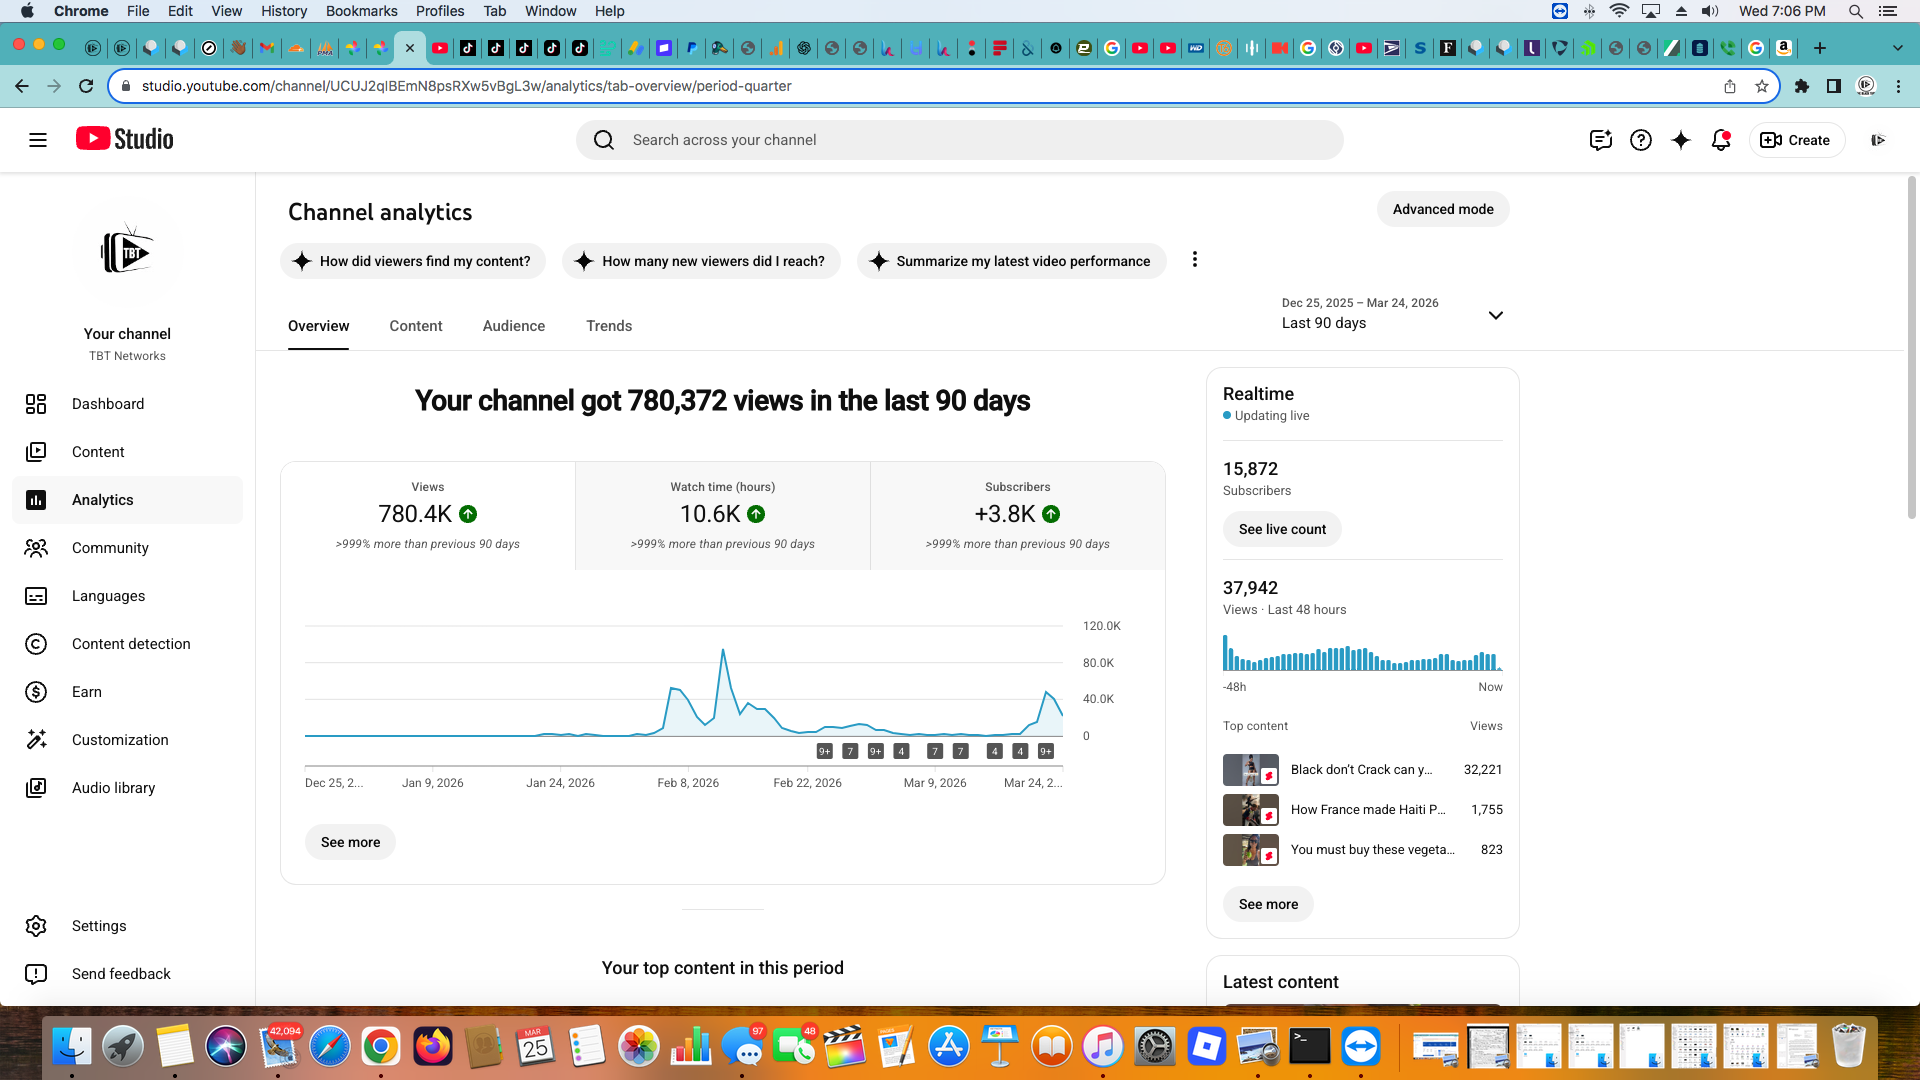Toggle the hamburger navigation menu
The height and width of the screenshot is (1080, 1920).
[x=37, y=140]
